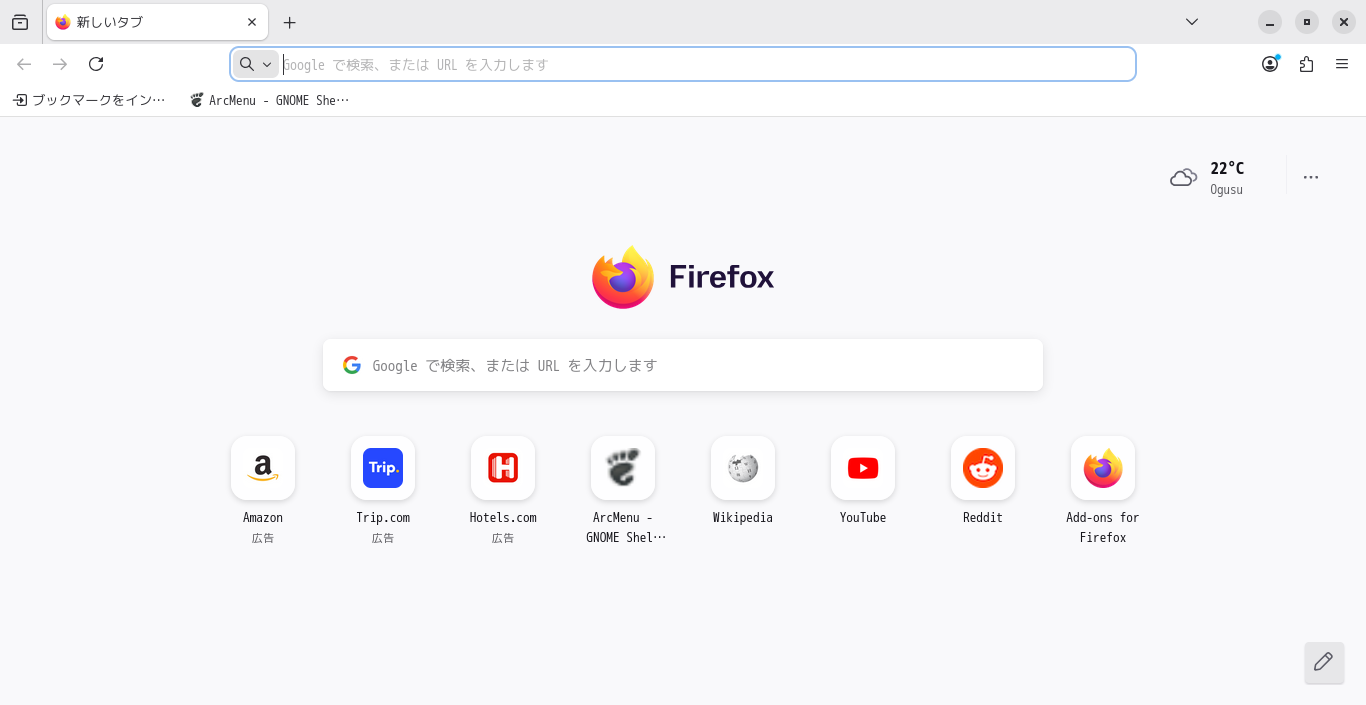Screen dimensions: 1366x705
Task: Click the YouTube label text
Action: tap(863, 517)
